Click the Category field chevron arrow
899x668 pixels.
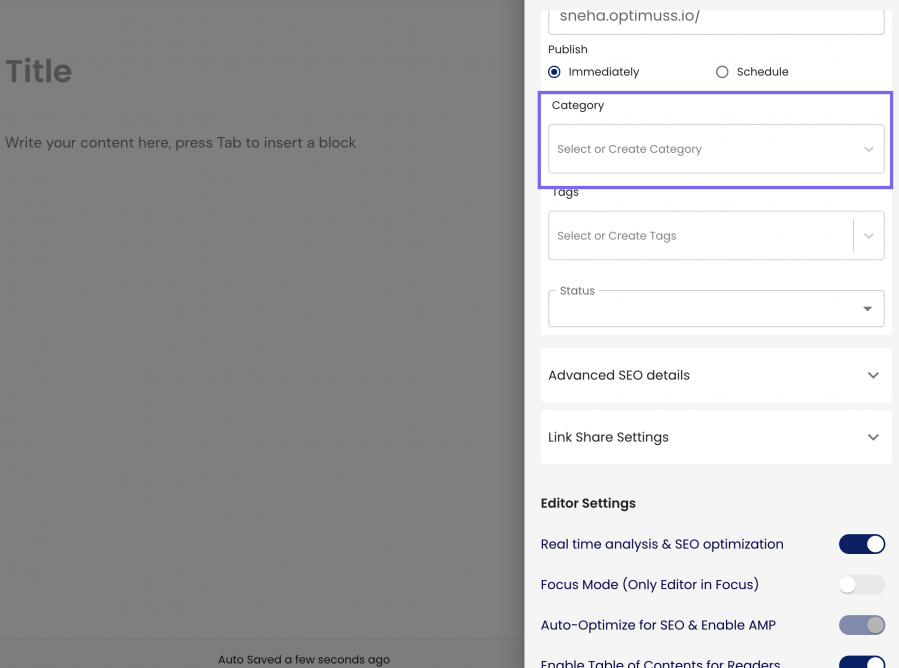tap(868, 149)
